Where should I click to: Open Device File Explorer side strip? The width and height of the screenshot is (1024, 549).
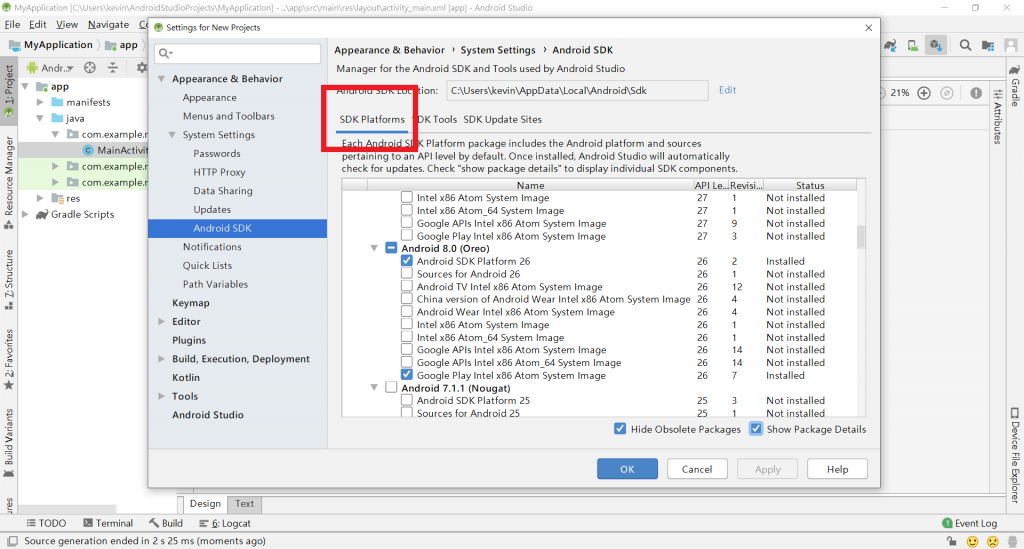pos(1015,455)
